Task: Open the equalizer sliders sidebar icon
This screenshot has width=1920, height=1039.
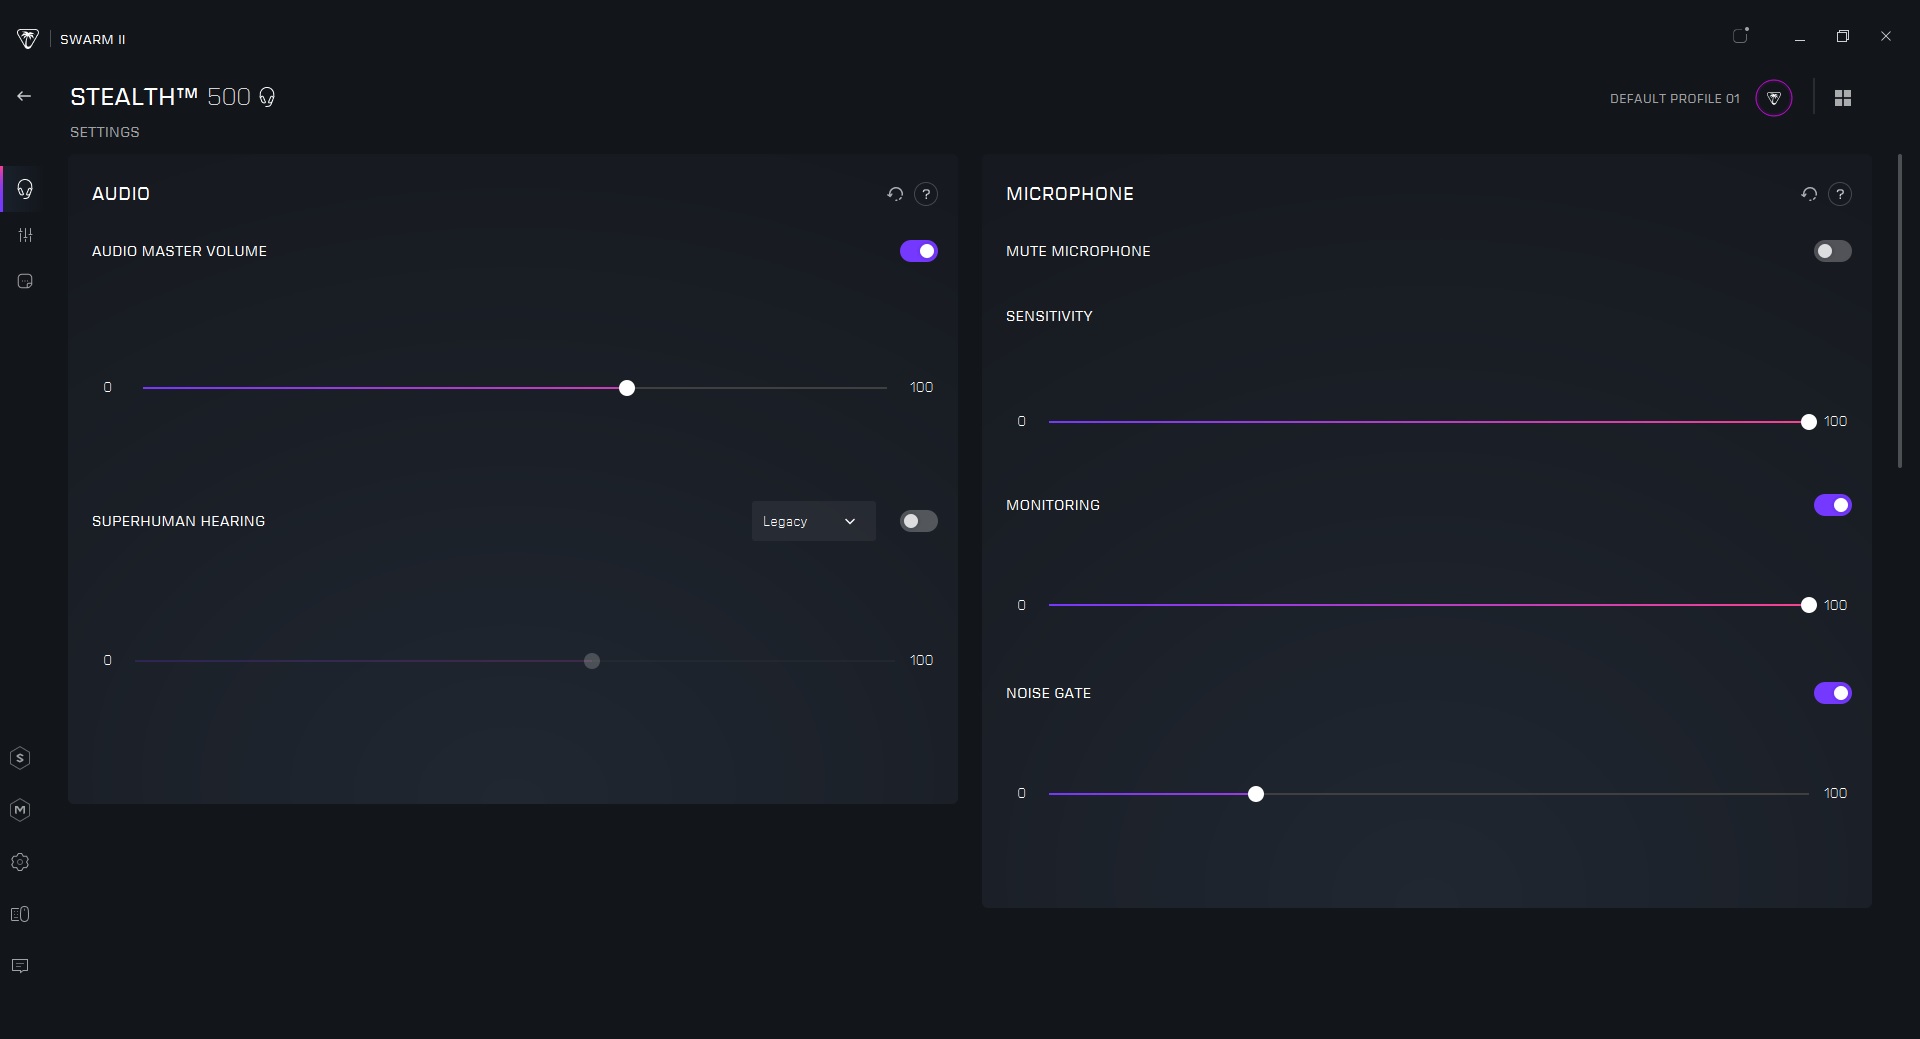Action: [x=25, y=235]
